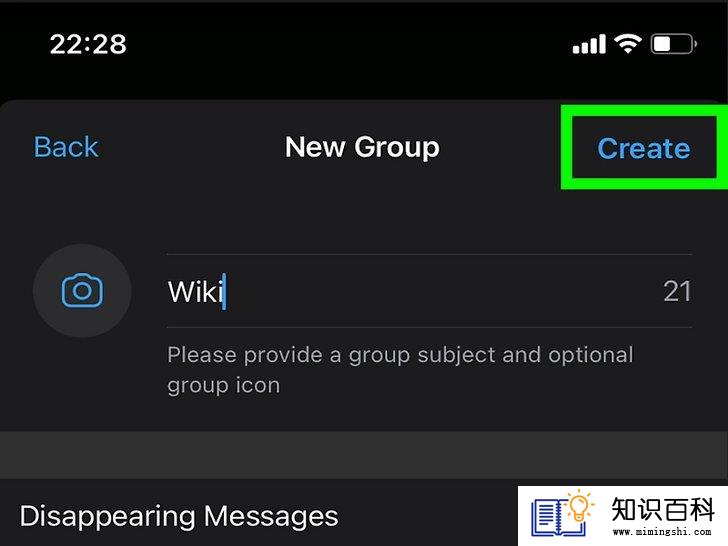The image size is (728, 546).
Task: Click the 22:28 clock in status bar
Action: pos(88,45)
